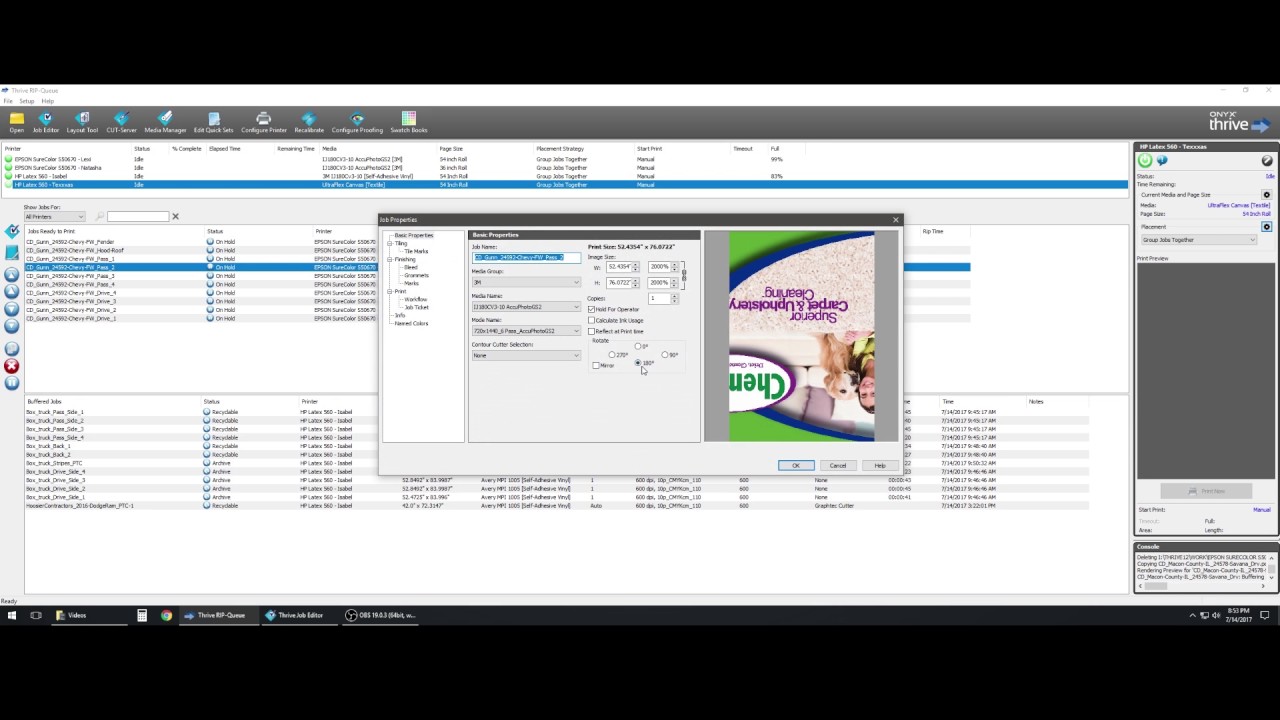
Task: Enable Calculate Ink Usage checkbox
Action: [592, 320]
